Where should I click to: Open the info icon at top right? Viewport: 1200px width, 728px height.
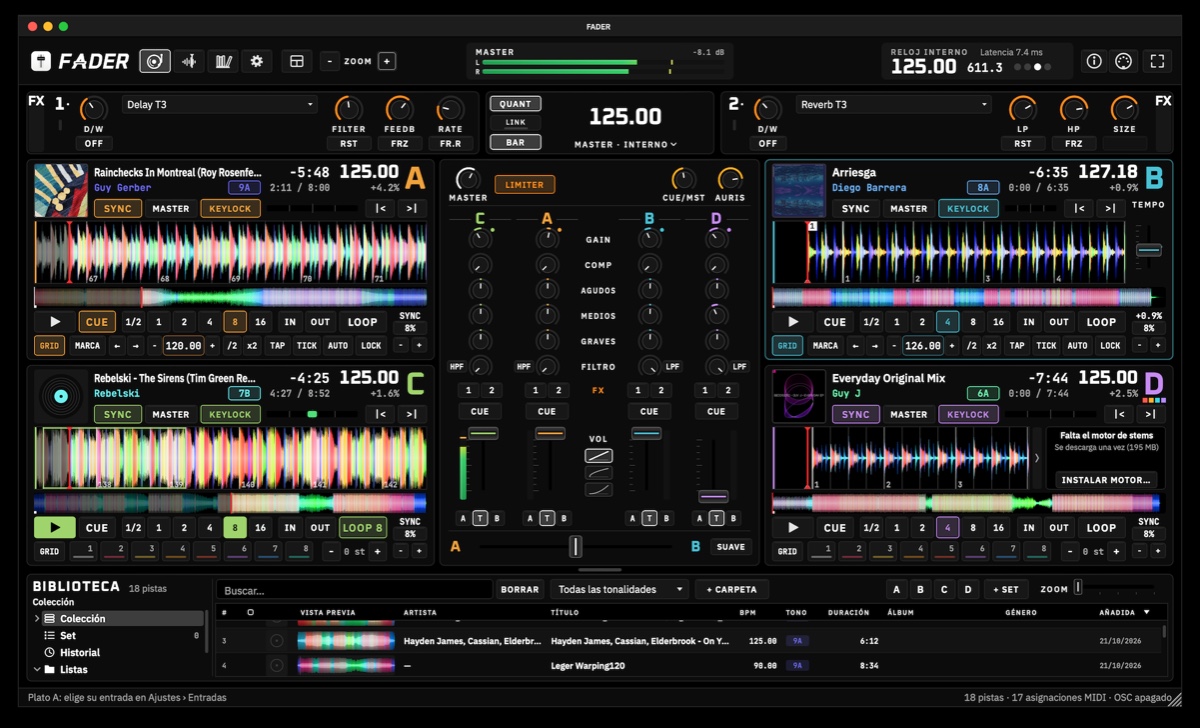(x=1094, y=61)
